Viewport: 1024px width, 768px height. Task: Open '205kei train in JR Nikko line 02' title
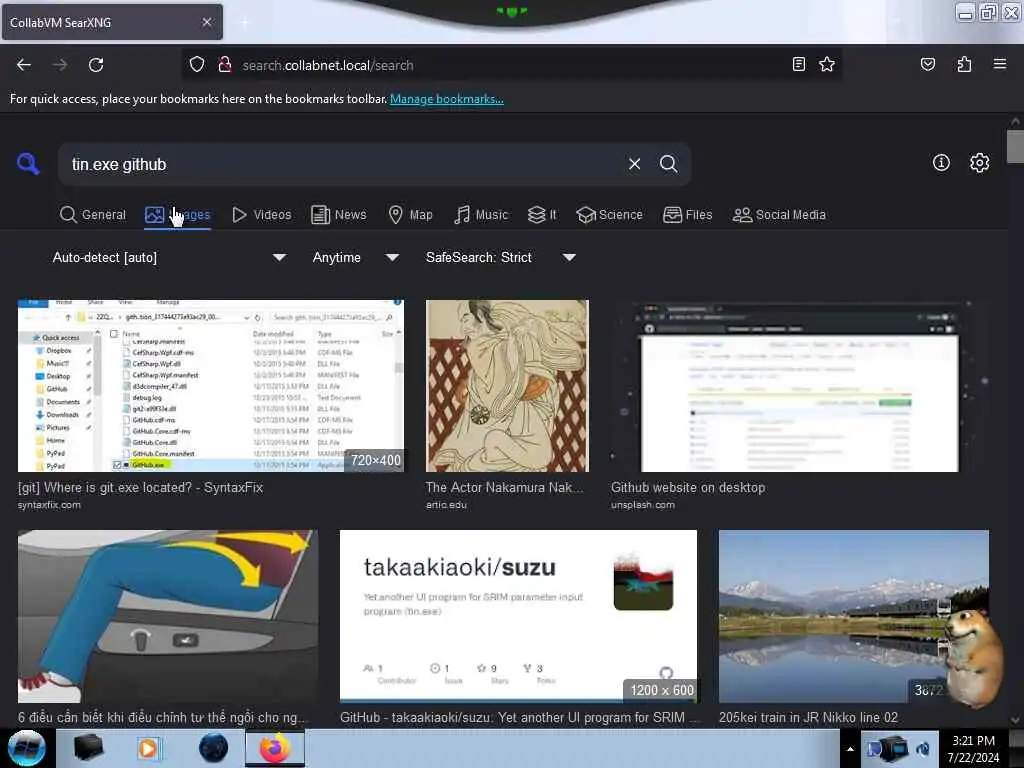(808, 718)
